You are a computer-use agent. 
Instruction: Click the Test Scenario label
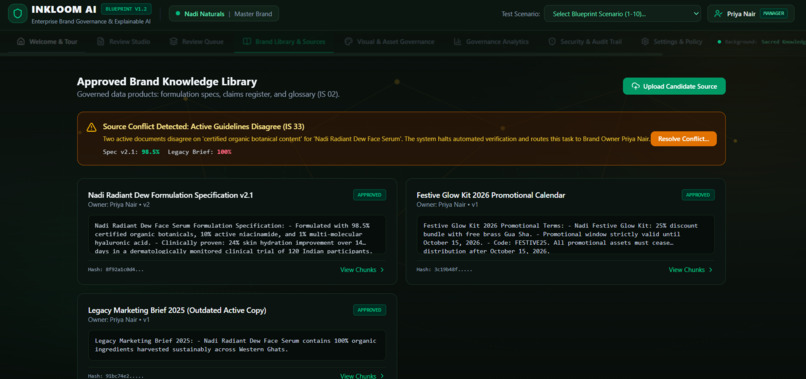pyautogui.click(x=520, y=14)
